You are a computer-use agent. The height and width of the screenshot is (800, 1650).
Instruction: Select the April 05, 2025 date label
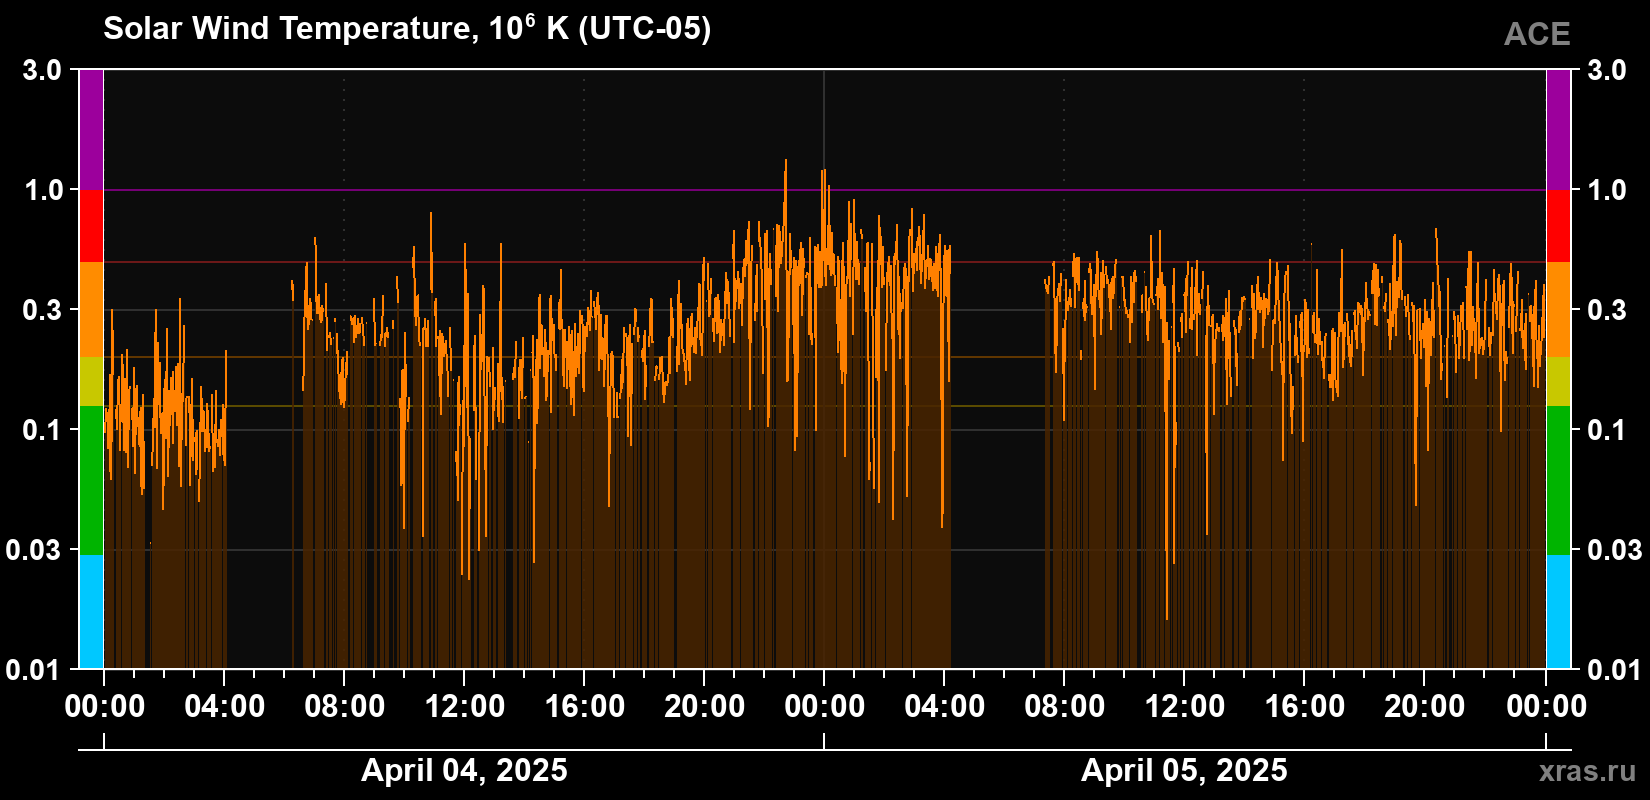point(1184,770)
